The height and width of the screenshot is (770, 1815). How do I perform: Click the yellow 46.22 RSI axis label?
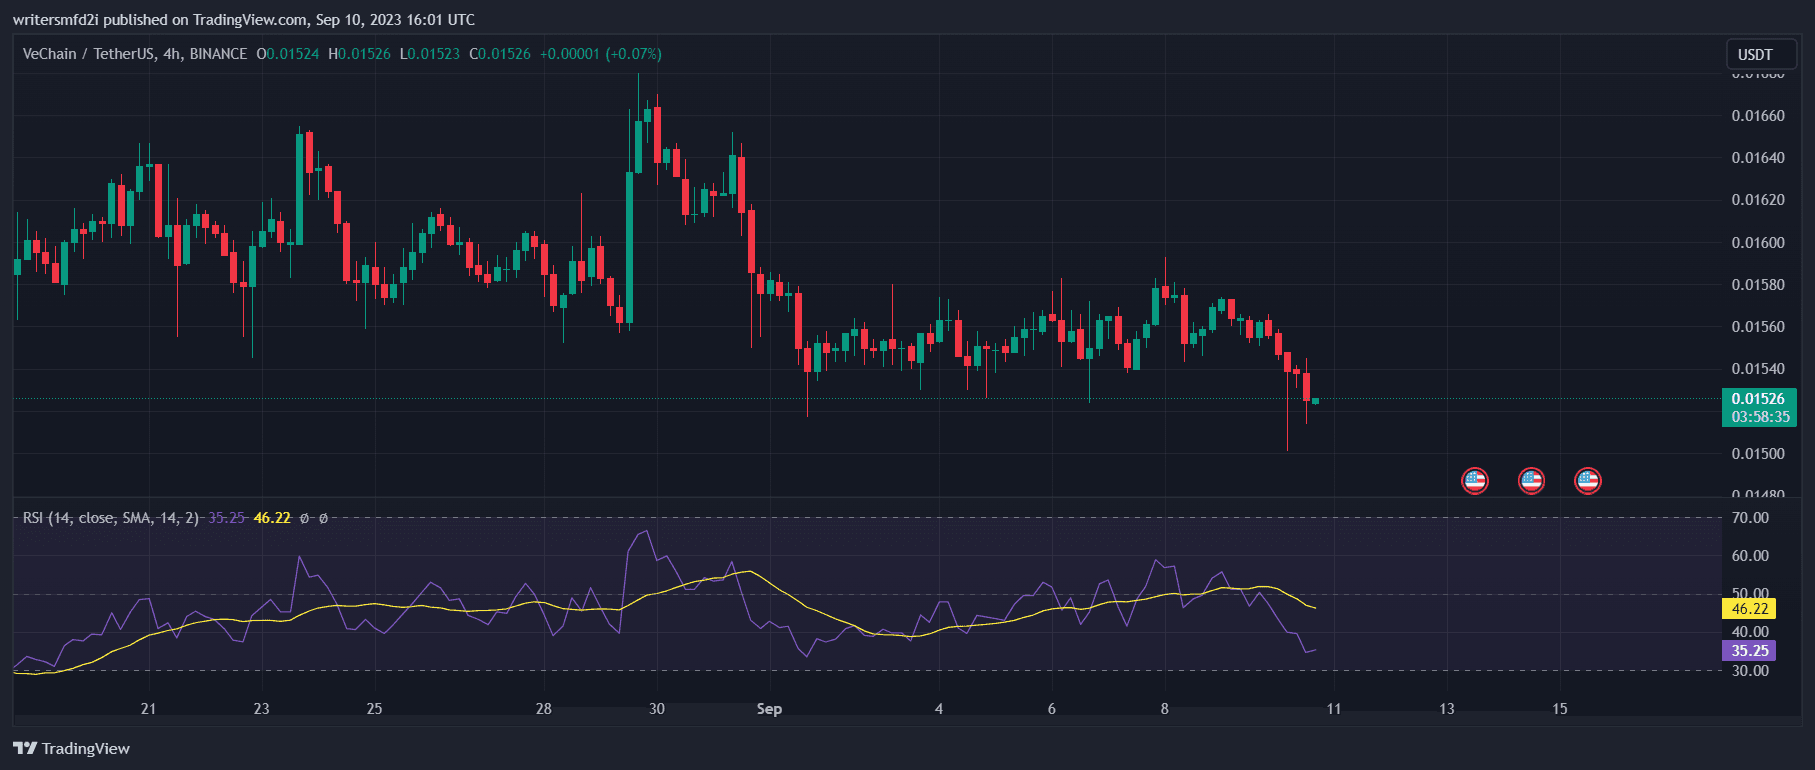1749,608
